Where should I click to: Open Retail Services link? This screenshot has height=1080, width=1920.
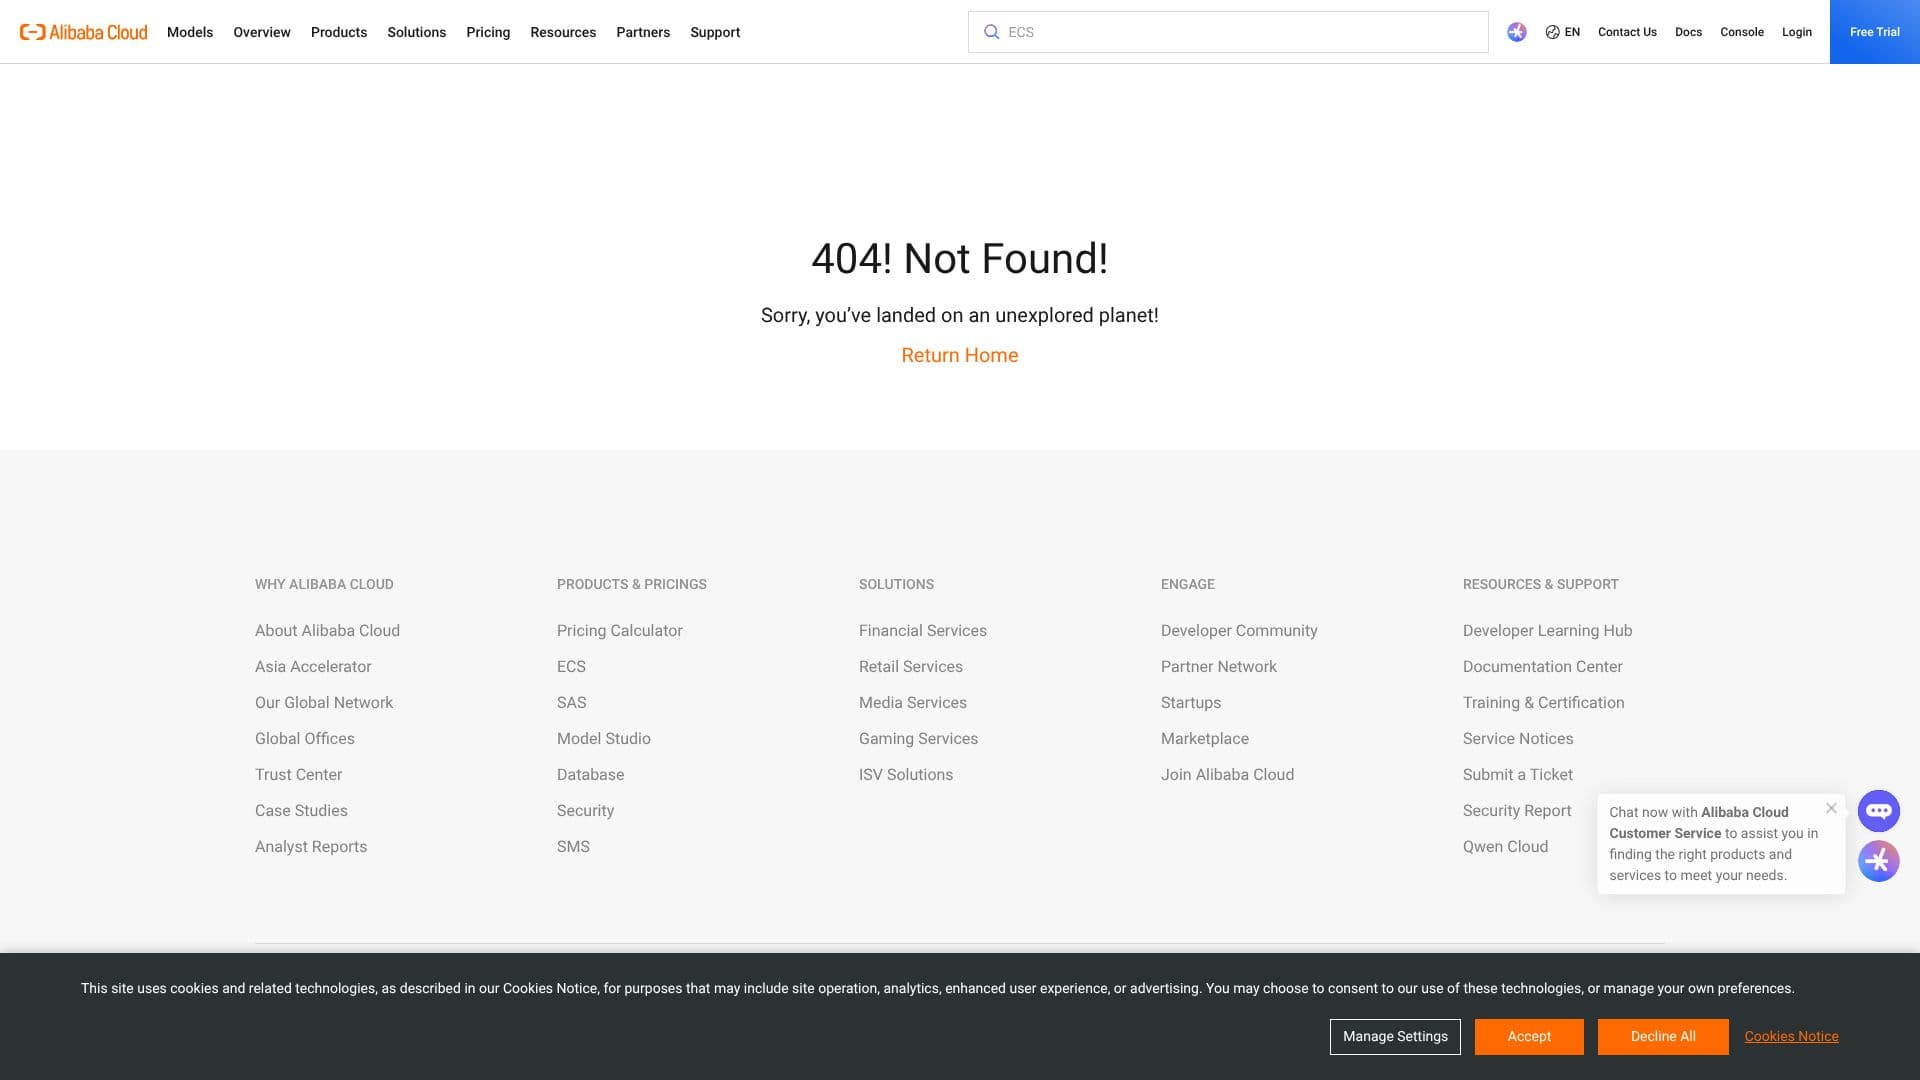[911, 667]
